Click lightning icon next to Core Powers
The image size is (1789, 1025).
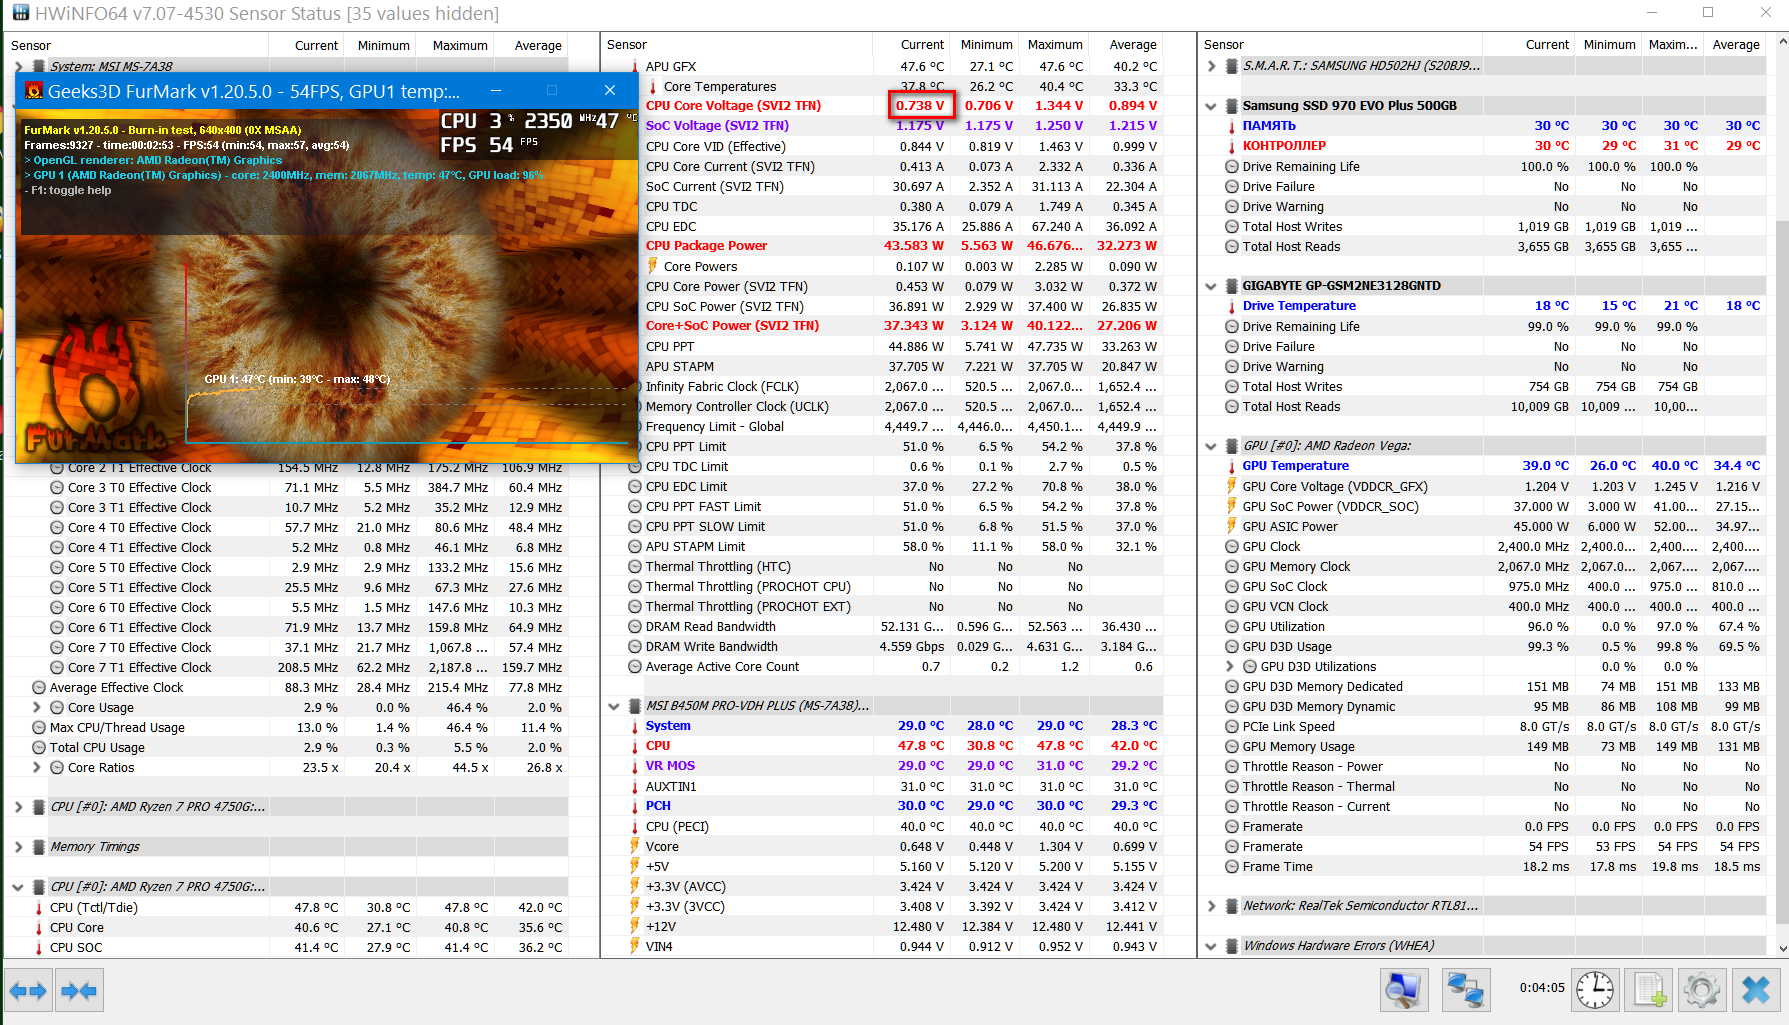pyautogui.click(x=653, y=266)
